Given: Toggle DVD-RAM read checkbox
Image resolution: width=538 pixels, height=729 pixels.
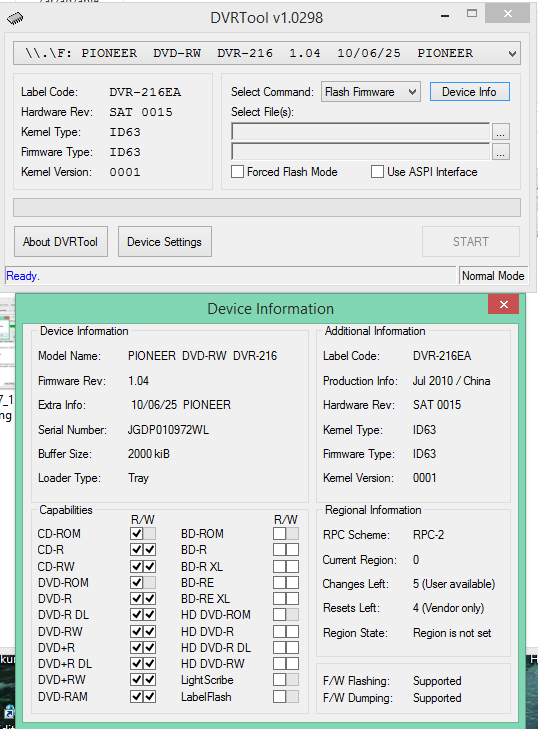Looking at the screenshot, I should point(137,696).
